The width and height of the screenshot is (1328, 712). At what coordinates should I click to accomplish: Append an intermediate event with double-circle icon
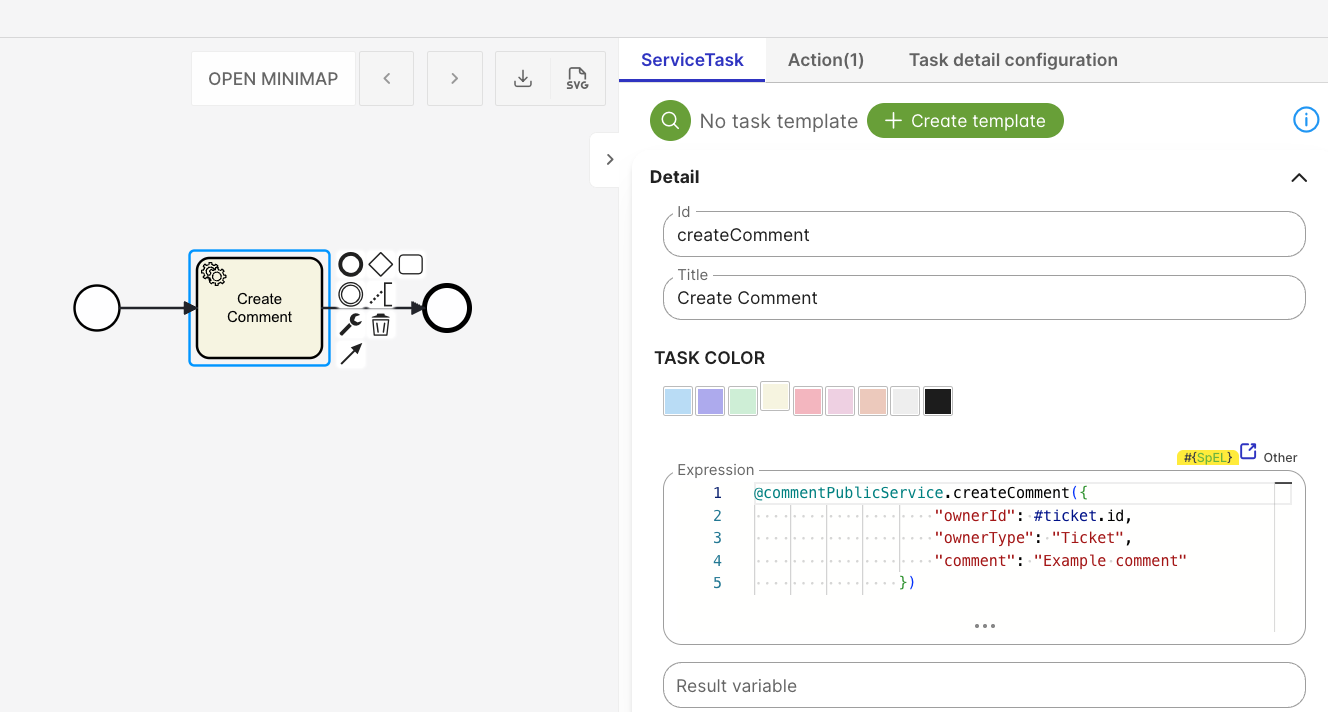tap(350, 295)
